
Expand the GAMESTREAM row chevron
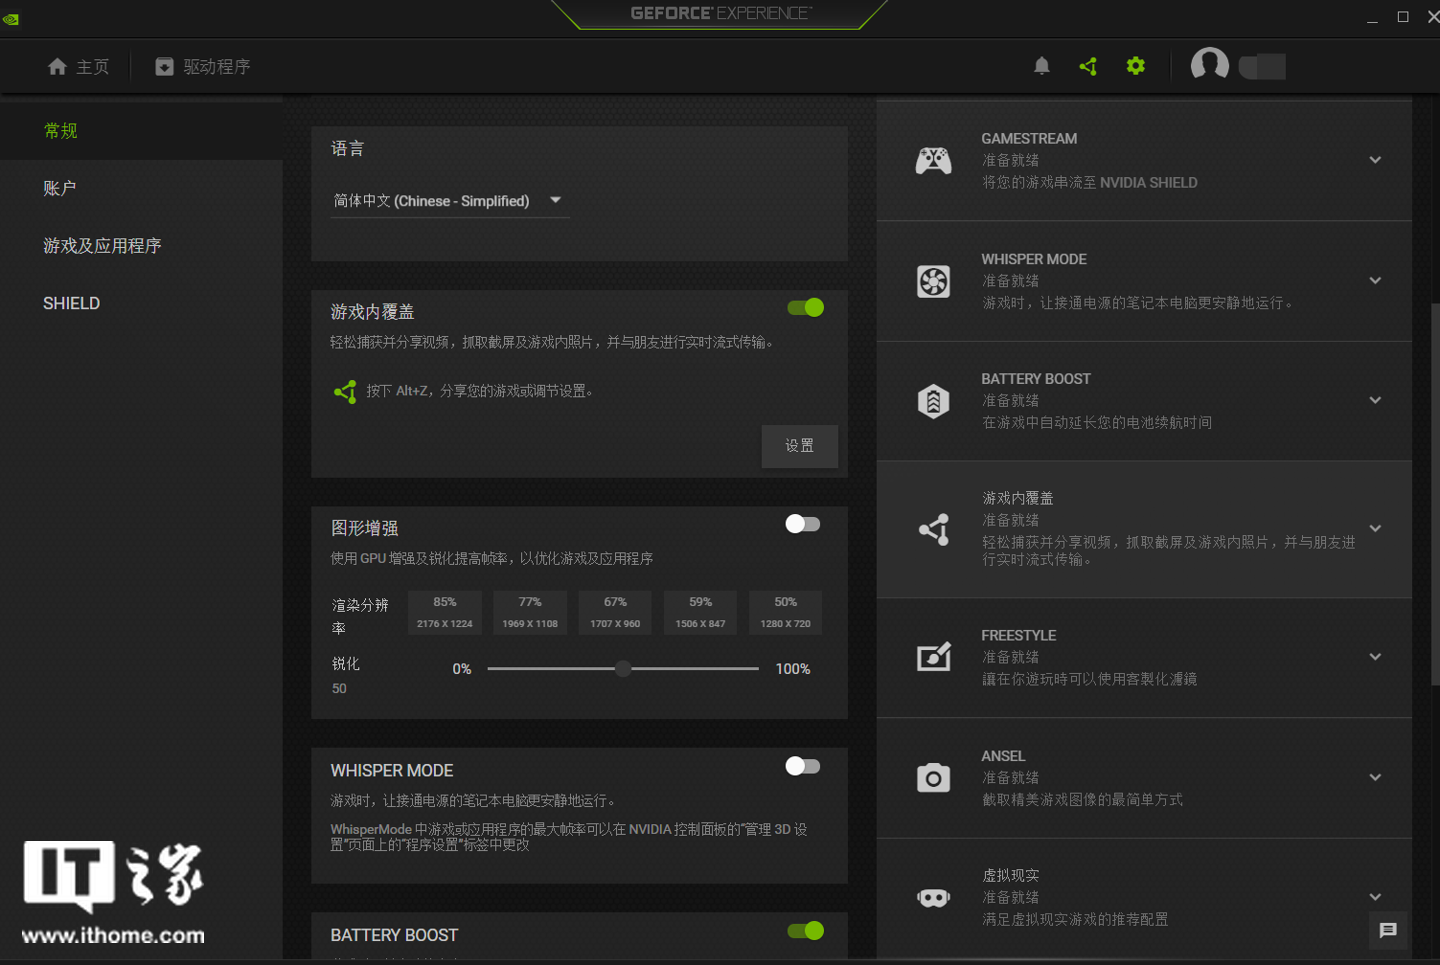point(1375,160)
